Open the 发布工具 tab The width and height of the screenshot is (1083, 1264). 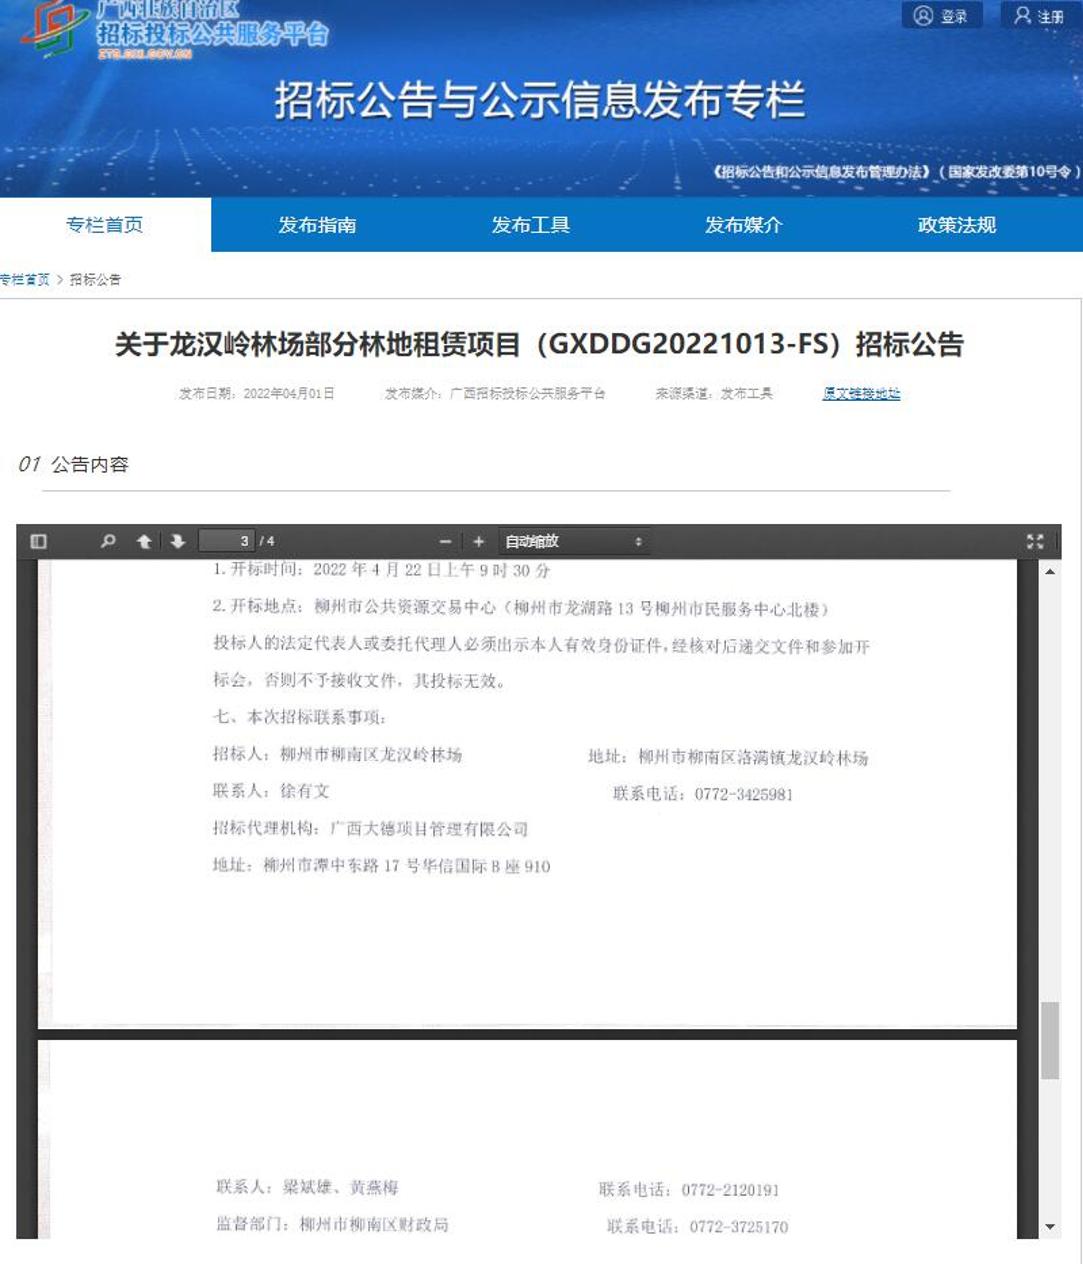pos(531,225)
